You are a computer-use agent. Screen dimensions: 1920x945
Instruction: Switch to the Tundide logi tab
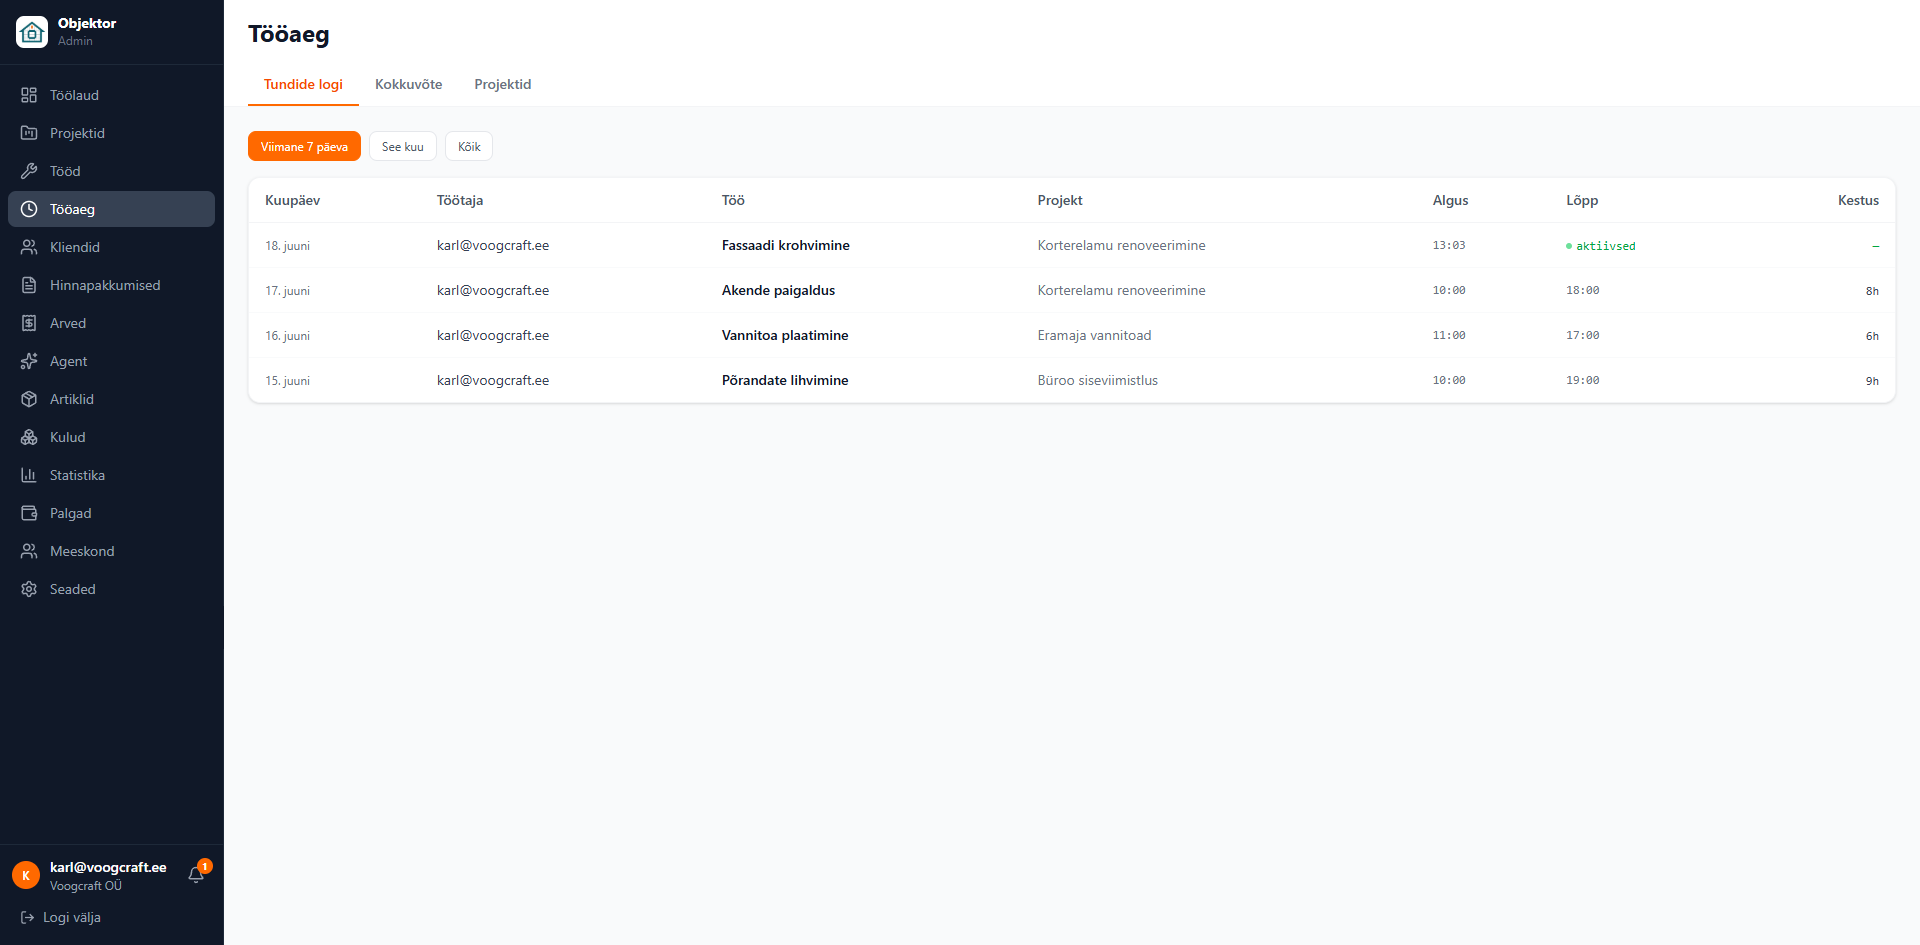303,84
